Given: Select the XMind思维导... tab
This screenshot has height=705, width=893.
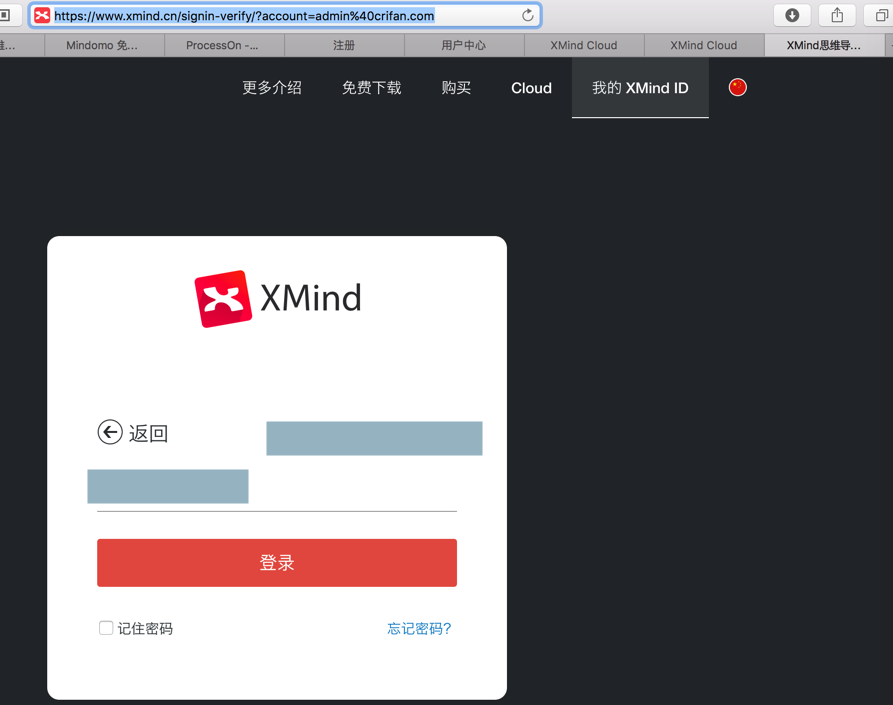Looking at the screenshot, I should [x=824, y=45].
